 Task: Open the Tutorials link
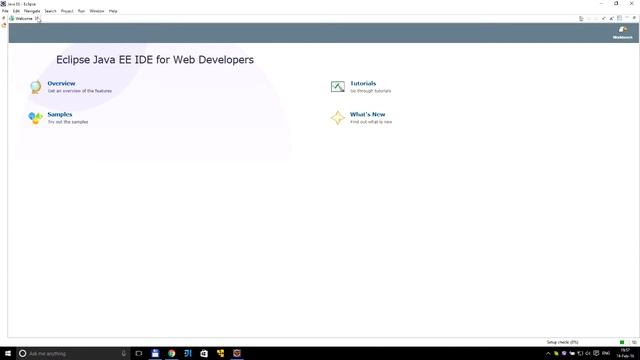pos(363,83)
